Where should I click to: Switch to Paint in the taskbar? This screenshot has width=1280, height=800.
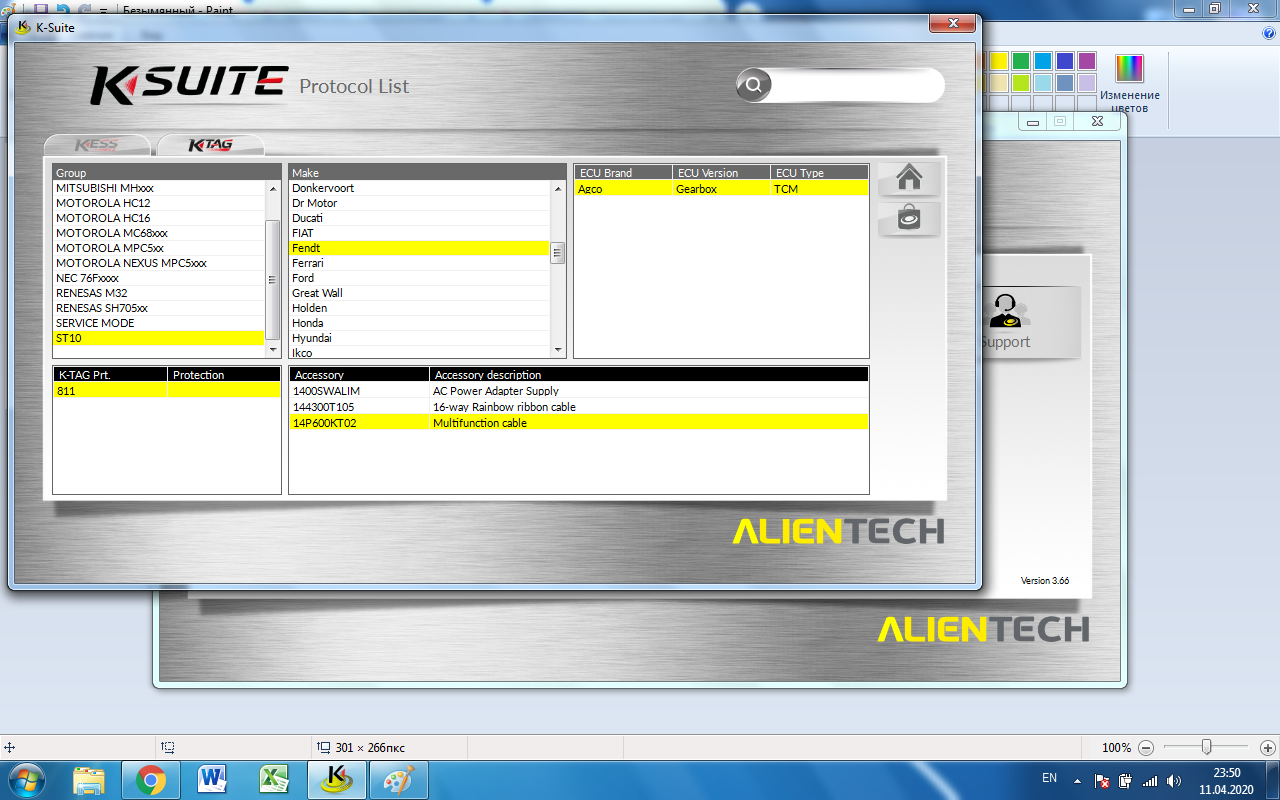coord(399,779)
